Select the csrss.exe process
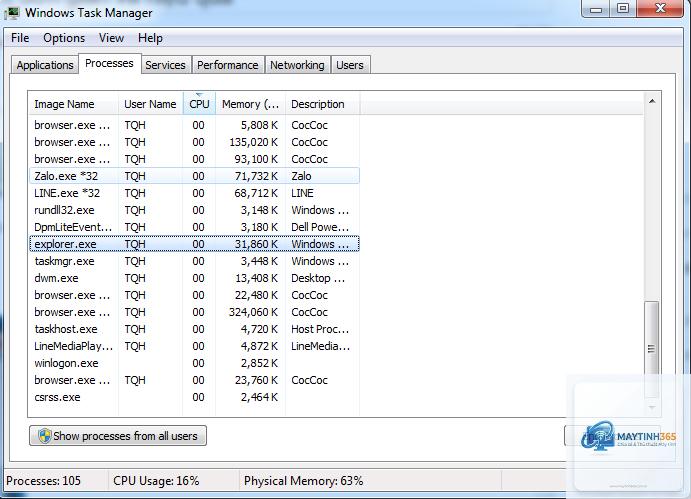The height and width of the screenshot is (499, 691). click(194, 397)
